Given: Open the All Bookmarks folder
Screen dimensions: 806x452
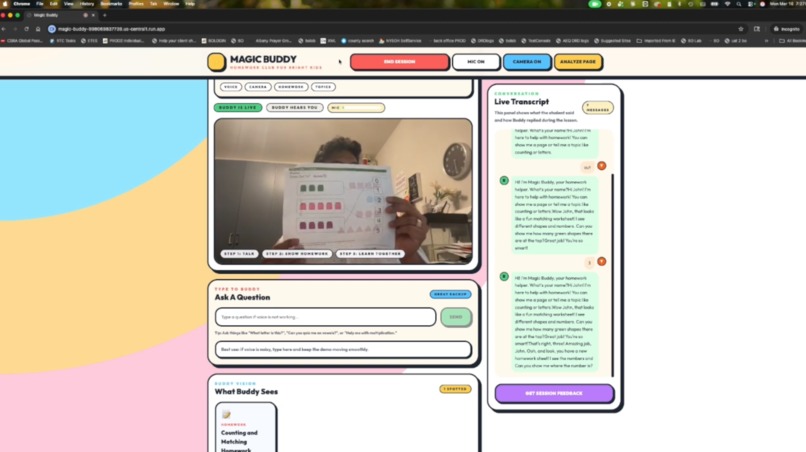Looking at the screenshot, I should pyautogui.click(x=792, y=41).
